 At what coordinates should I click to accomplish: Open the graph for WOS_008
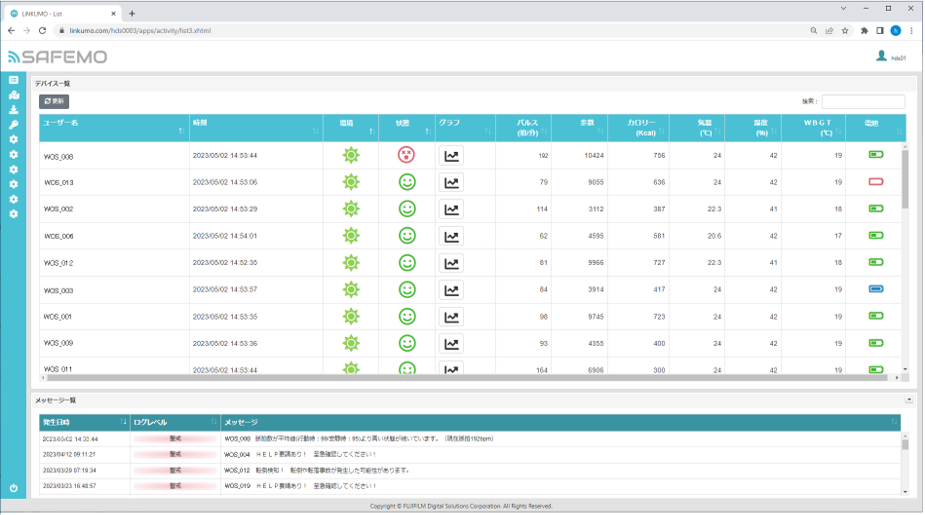pos(452,156)
